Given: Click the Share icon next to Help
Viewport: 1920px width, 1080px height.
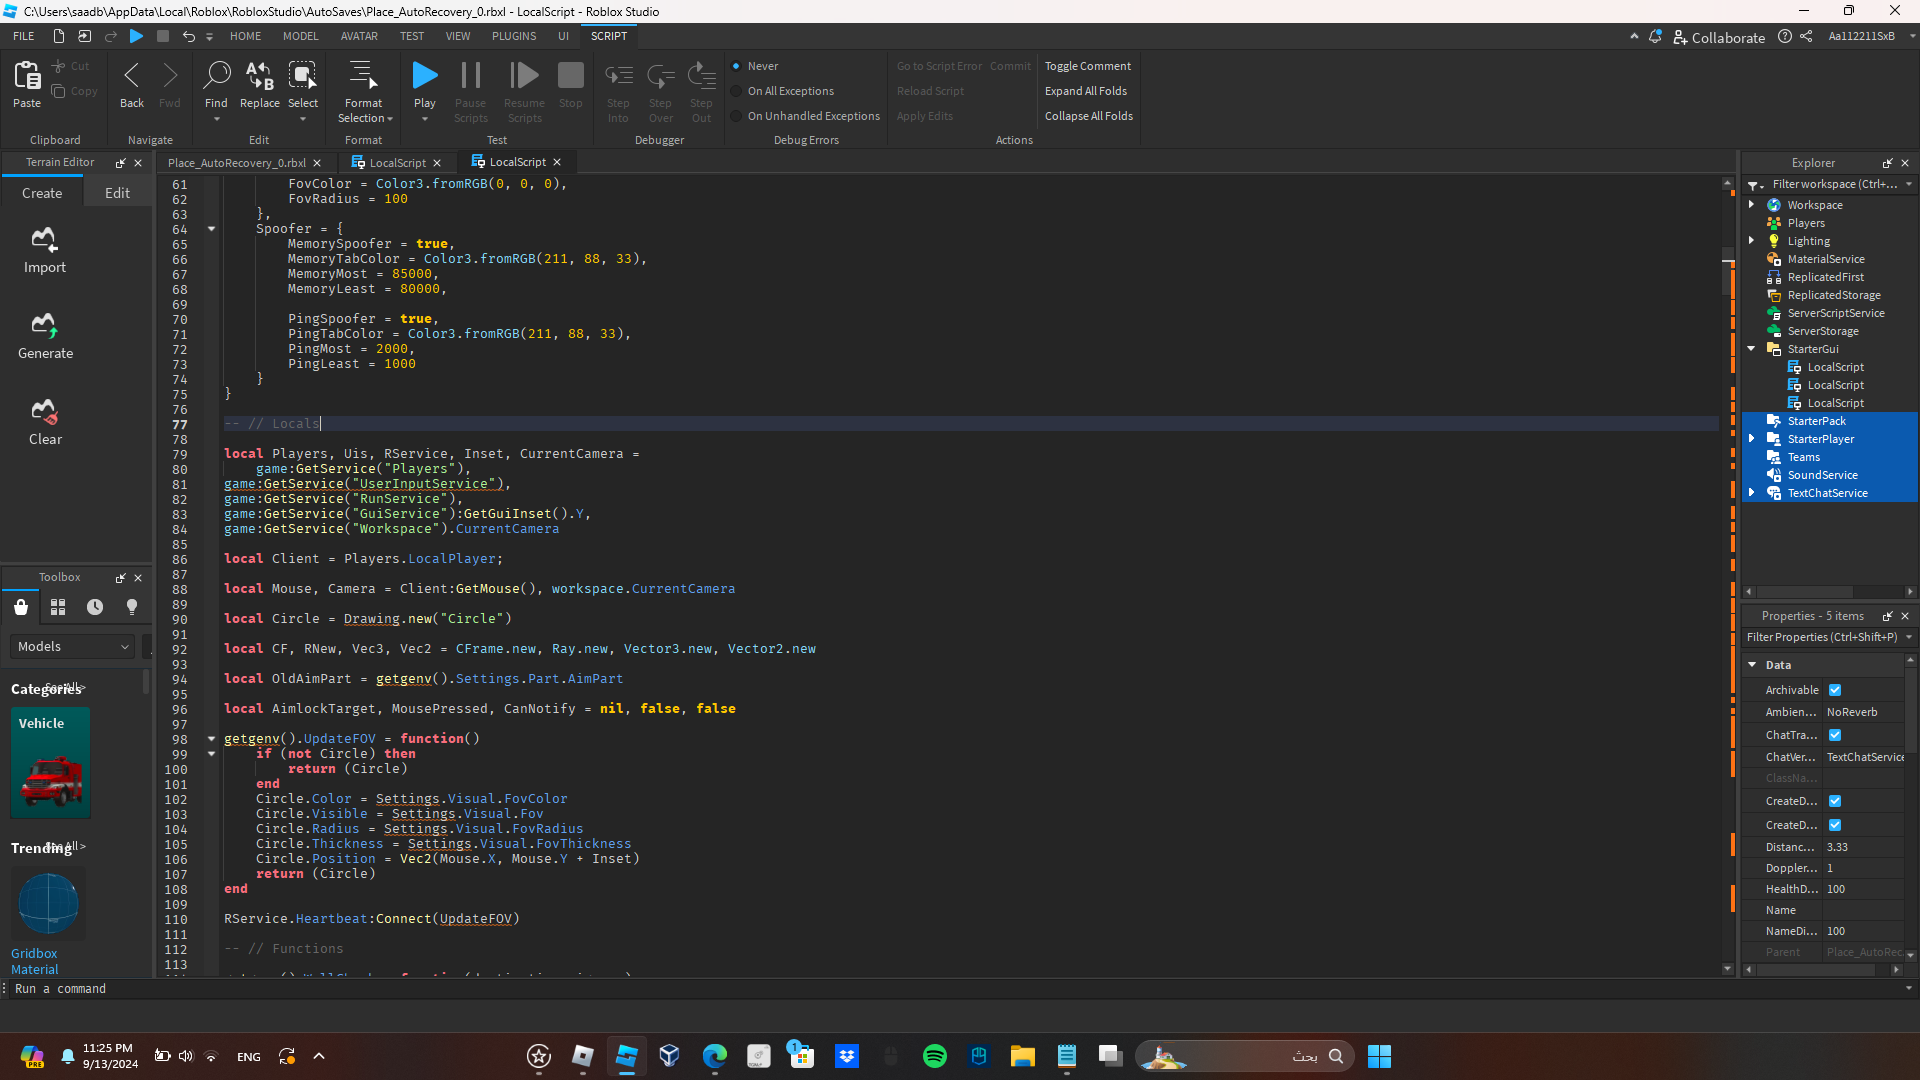Looking at the screenshot, I should (x=1806, y=37).
